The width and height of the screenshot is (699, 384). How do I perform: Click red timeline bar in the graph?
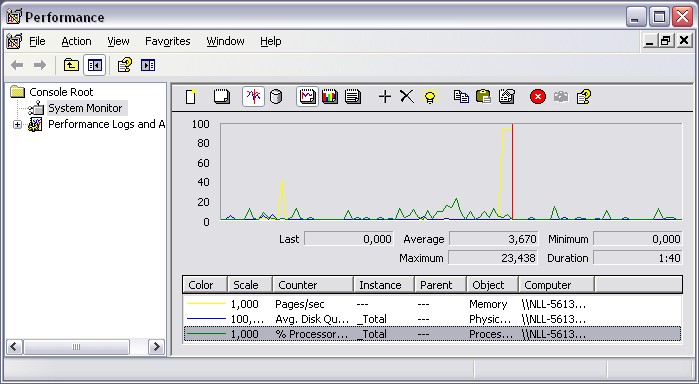pyautogui.click(x=512, y=172)
